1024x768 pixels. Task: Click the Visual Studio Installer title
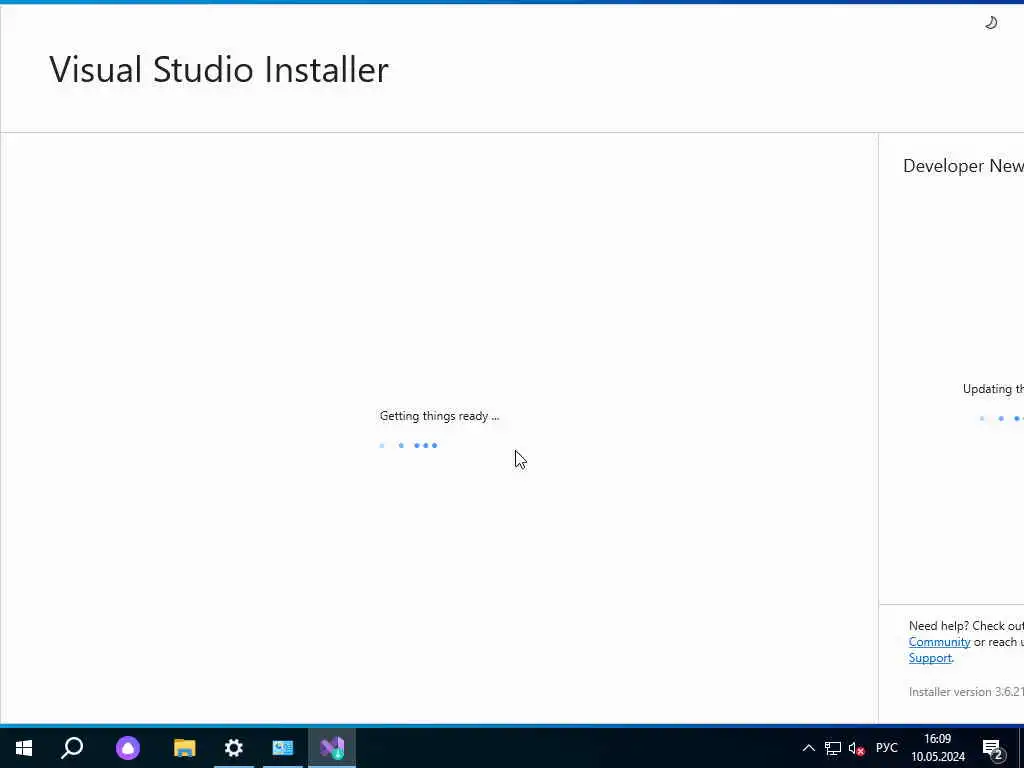coord(219,70)
